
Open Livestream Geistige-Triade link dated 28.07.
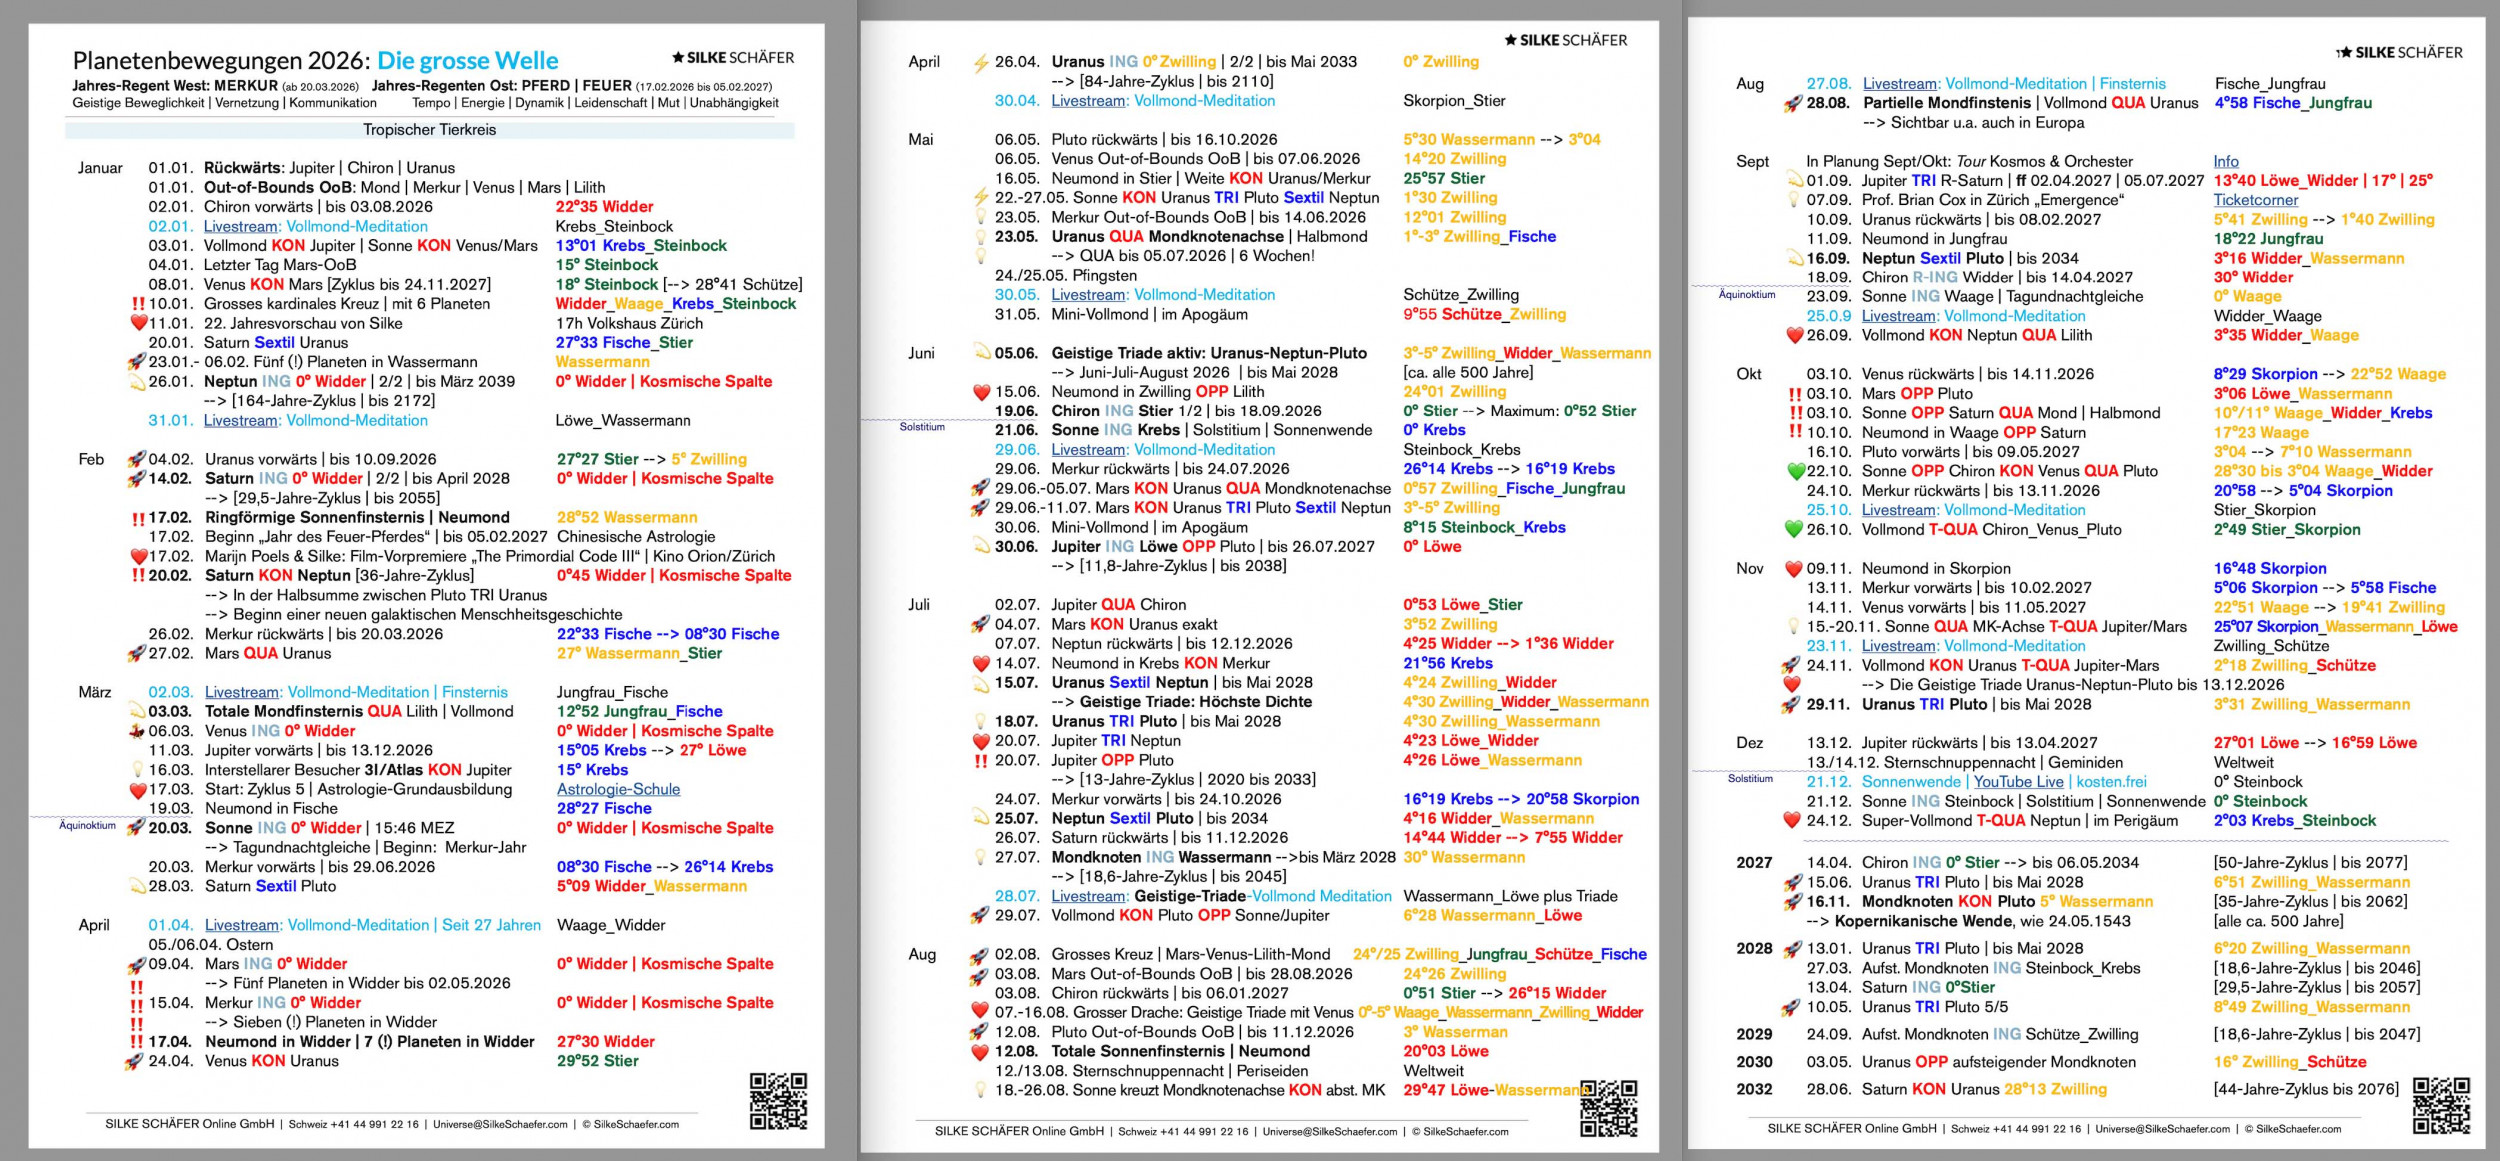coord(1088,896)
